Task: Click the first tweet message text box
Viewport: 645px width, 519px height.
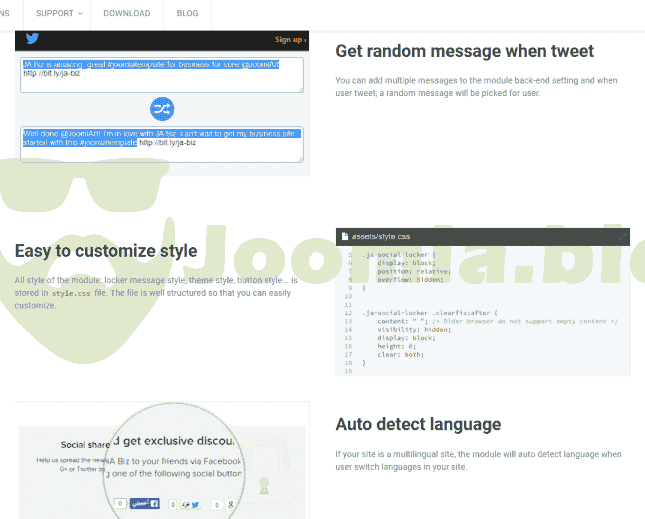Action: (162, 75)
